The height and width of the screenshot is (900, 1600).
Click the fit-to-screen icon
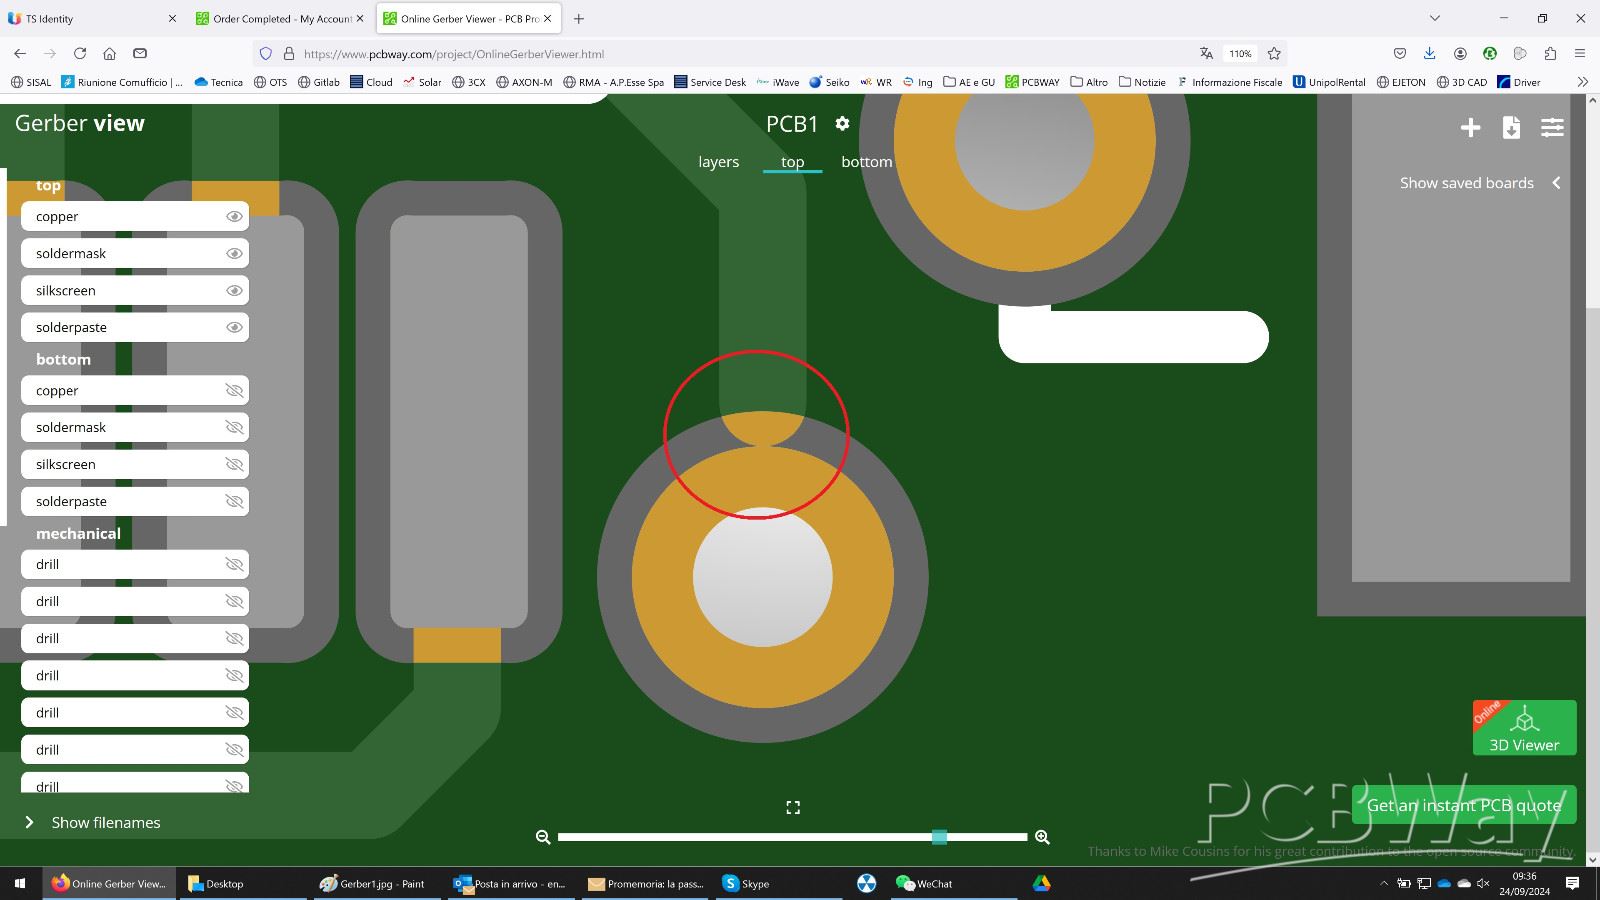(793, 807)
